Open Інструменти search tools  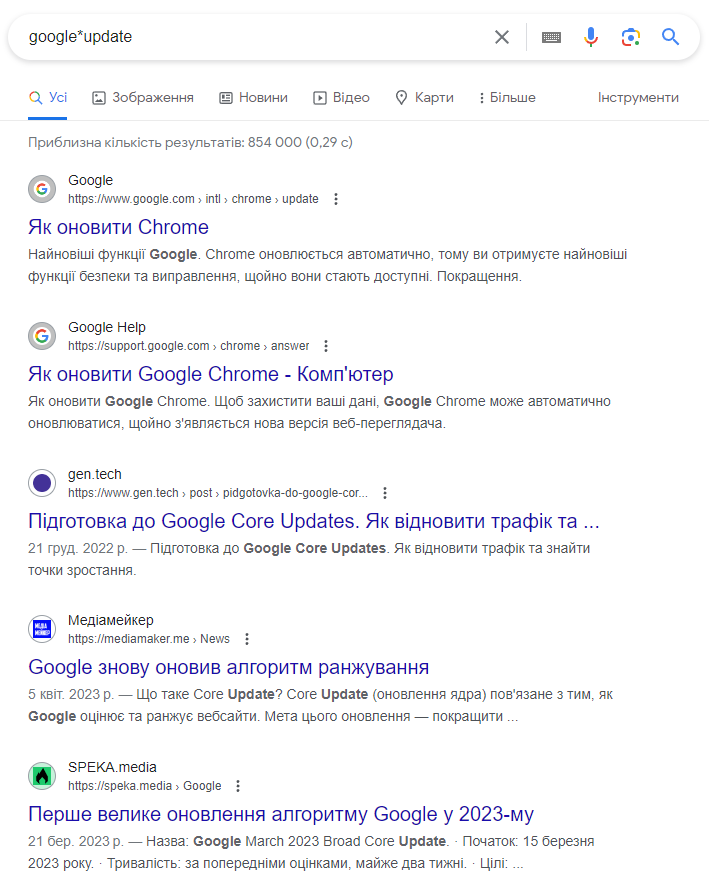tap(638, 98)
